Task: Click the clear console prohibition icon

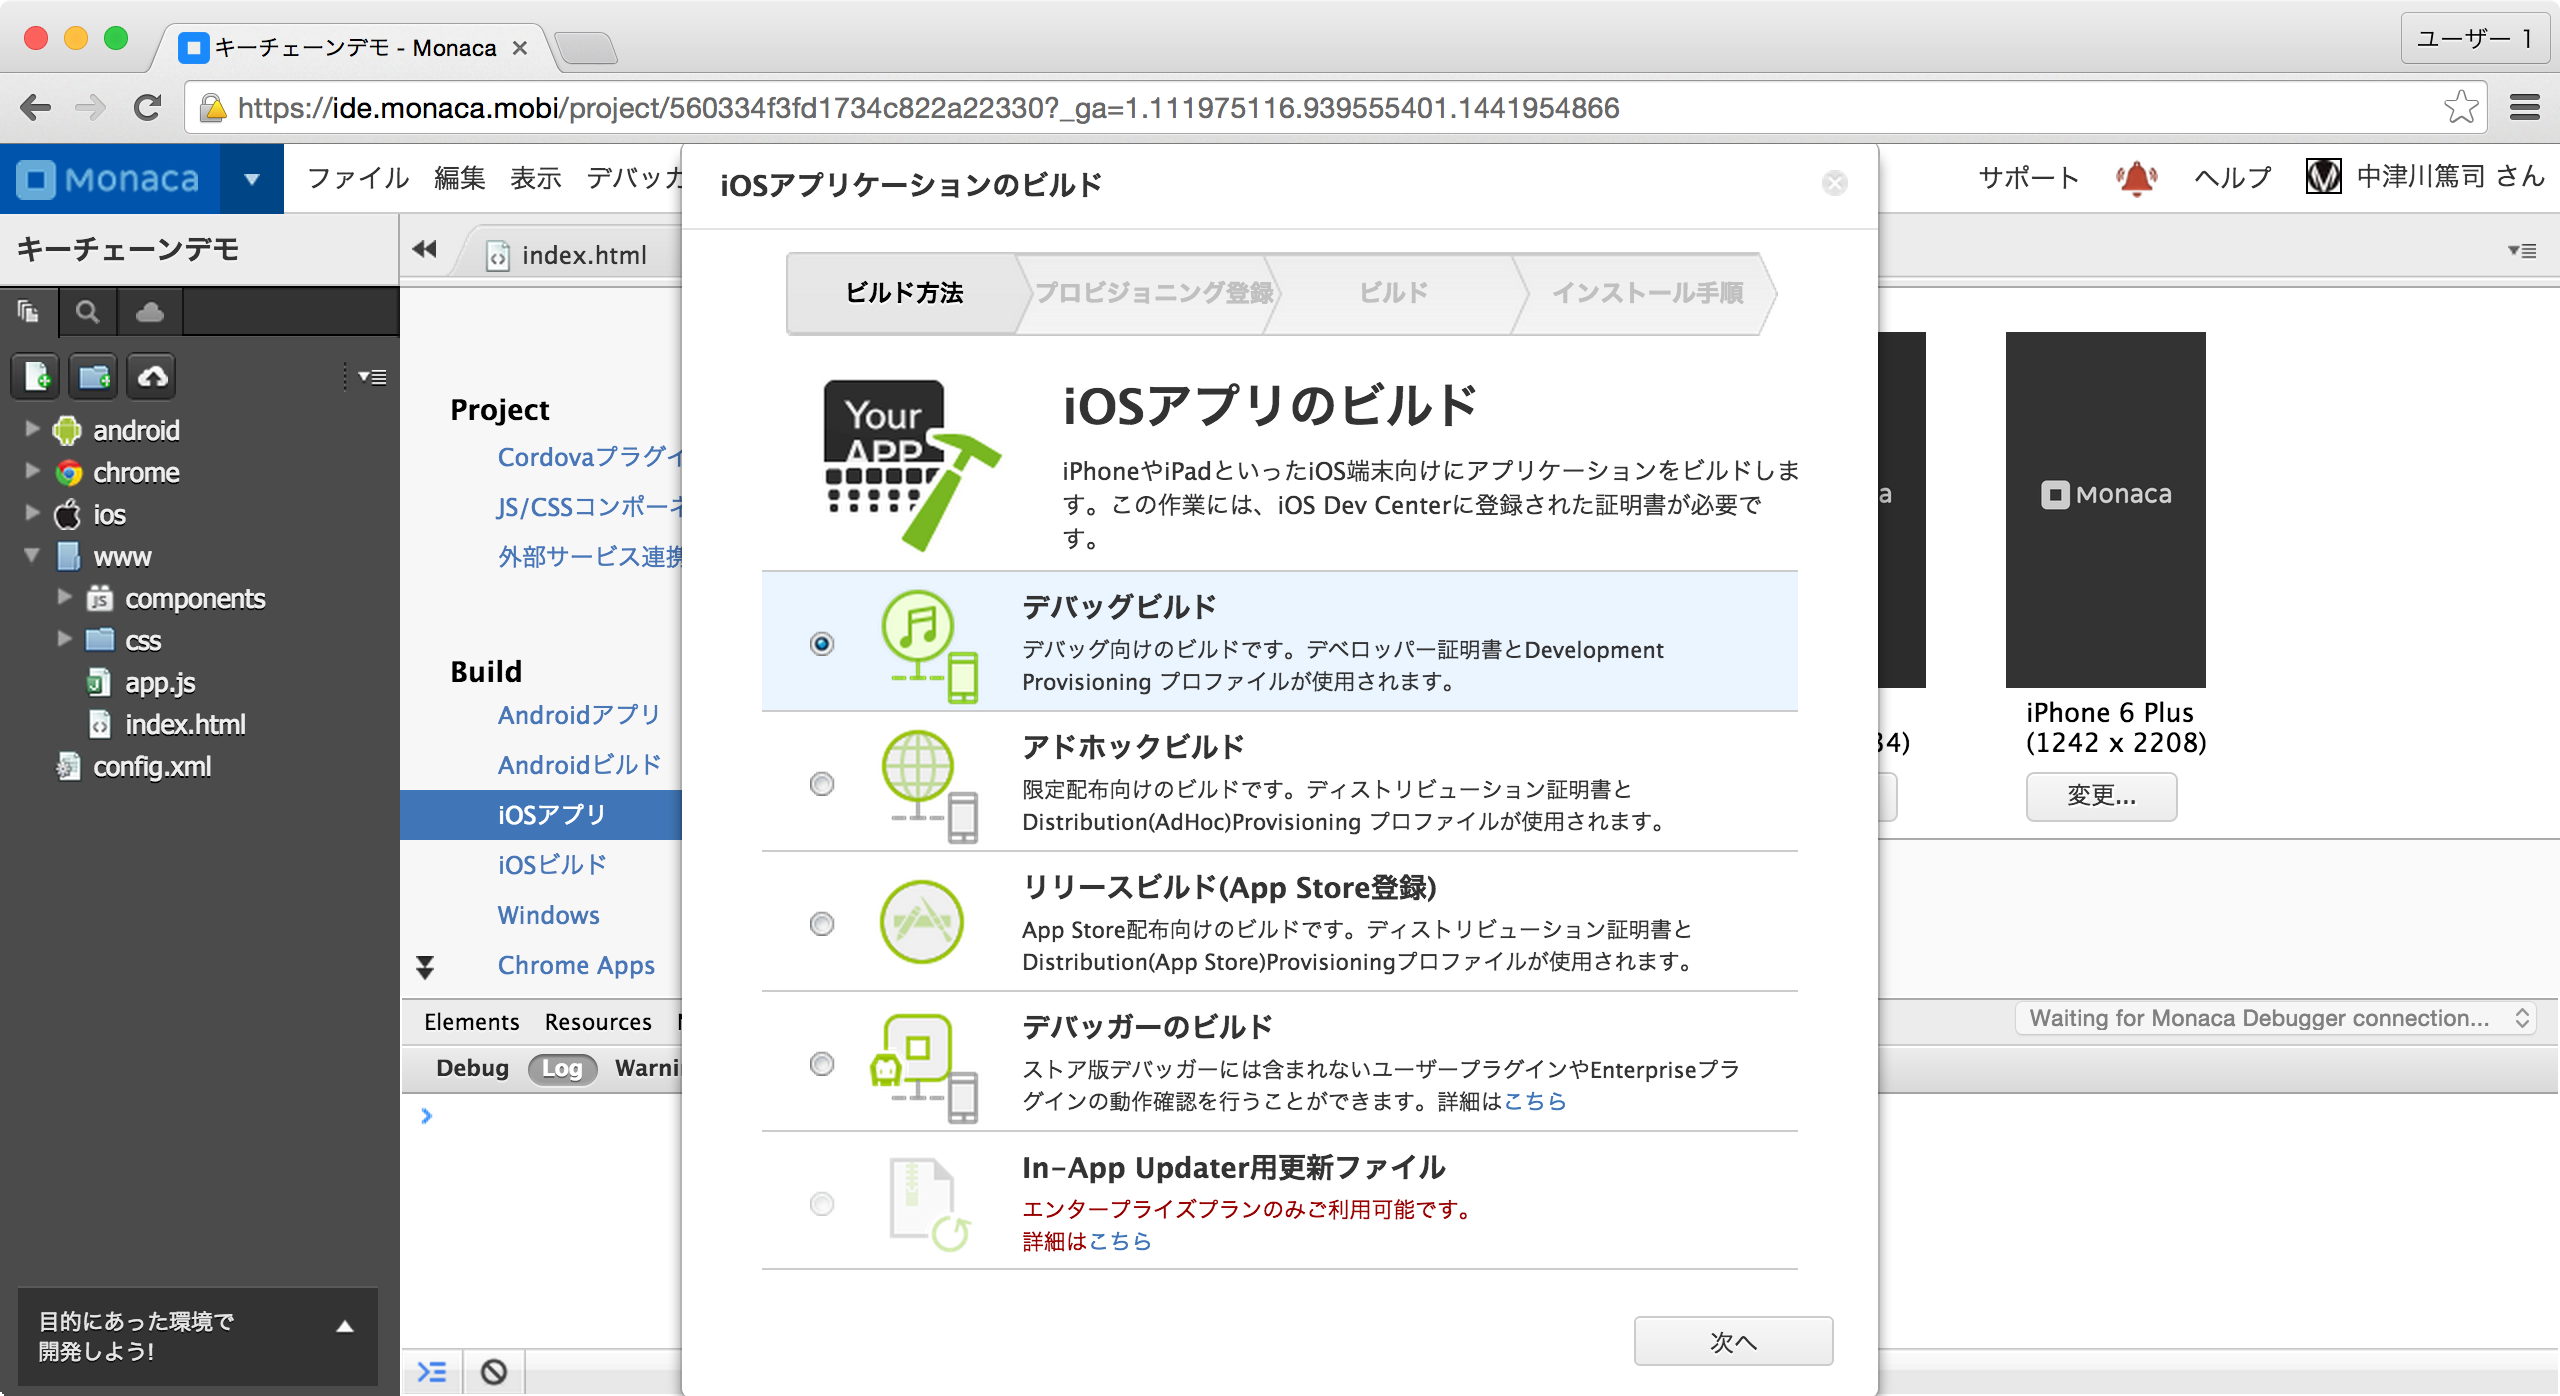Action: (494, 1372)
